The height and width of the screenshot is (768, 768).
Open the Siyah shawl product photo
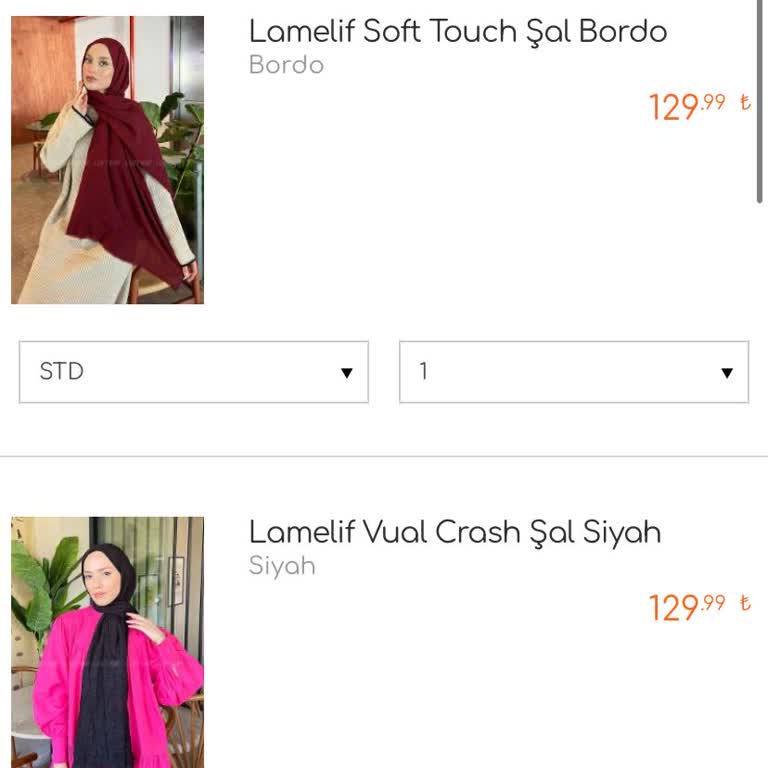tap(107, 642)
